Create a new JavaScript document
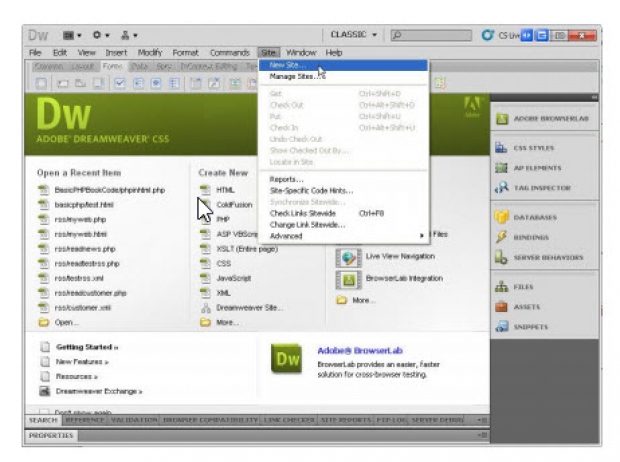The width and height of the screenshot is (620, 462). click(x=233, y=278)
